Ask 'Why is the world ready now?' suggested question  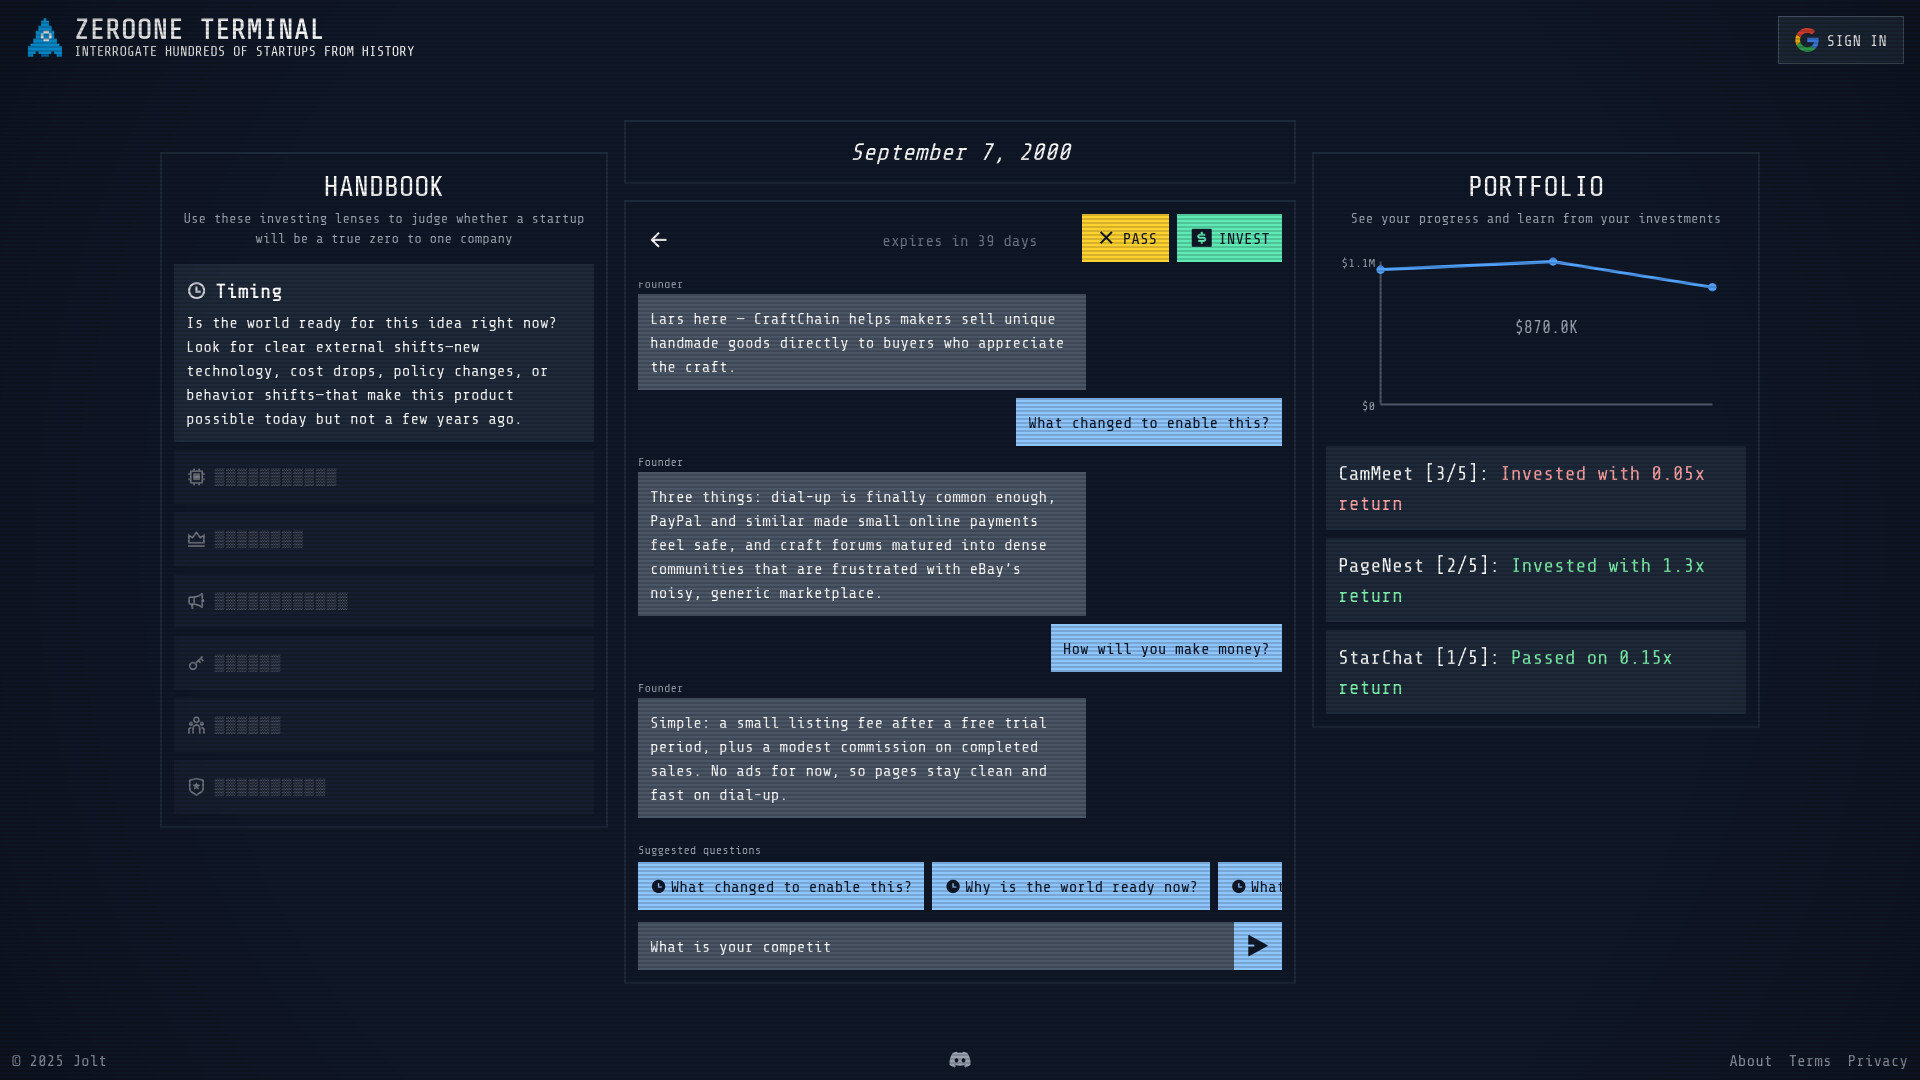pos(1070,886)
